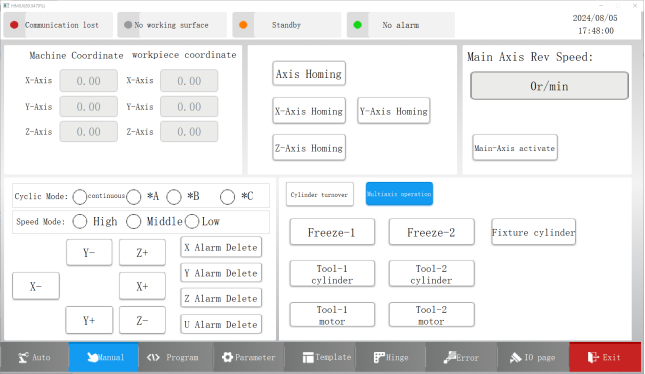Click Z Alarm Delete
This screenshot has height=374, width=645.
click(221, 298)
